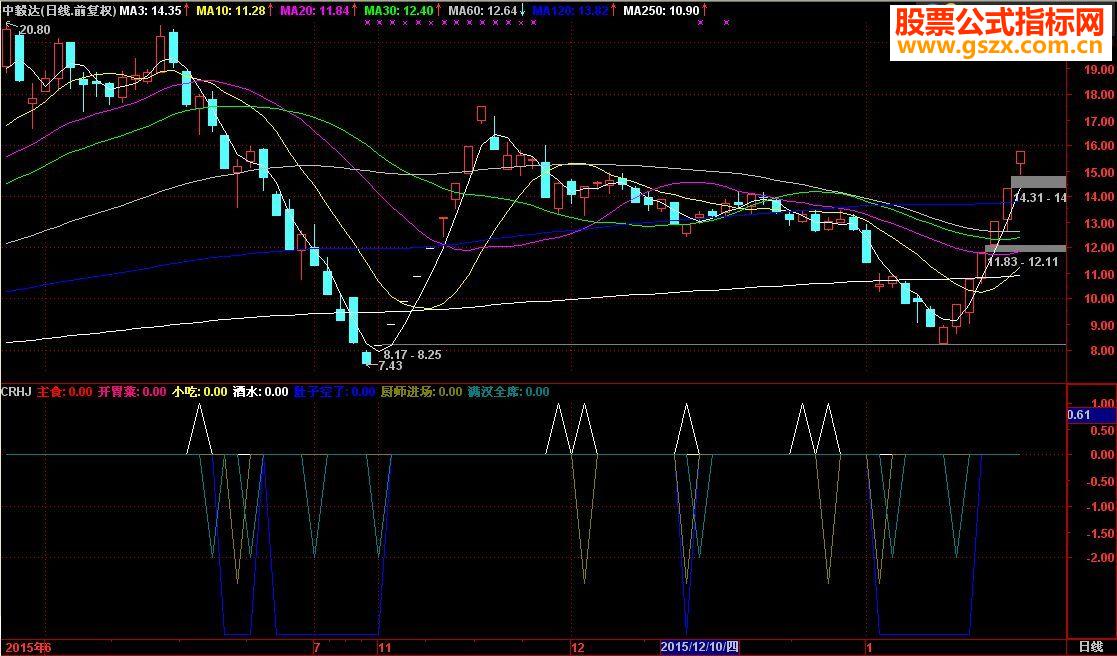Image resolution: width=1117 pixels, height=656 pixels.
Task: Click the month 1 marker on time axis
Action: pos(869,648)
